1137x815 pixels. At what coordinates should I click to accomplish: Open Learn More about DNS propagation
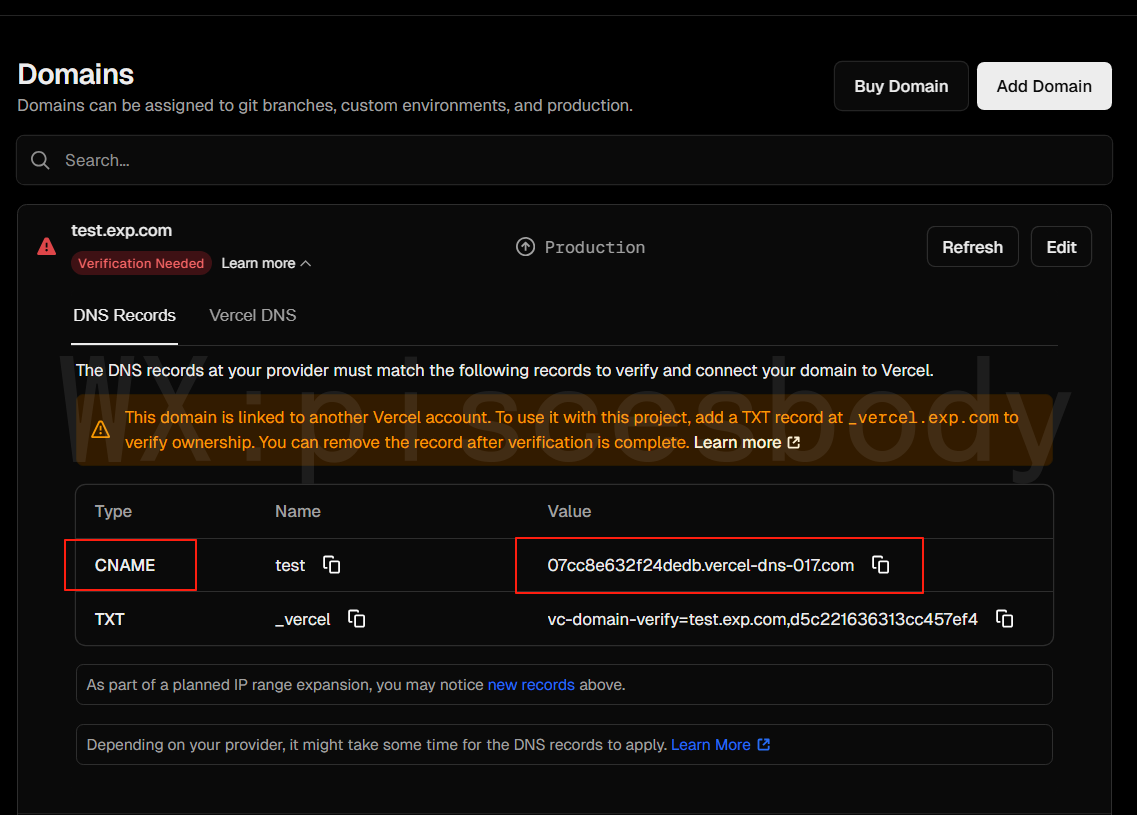tap(720, 745)
